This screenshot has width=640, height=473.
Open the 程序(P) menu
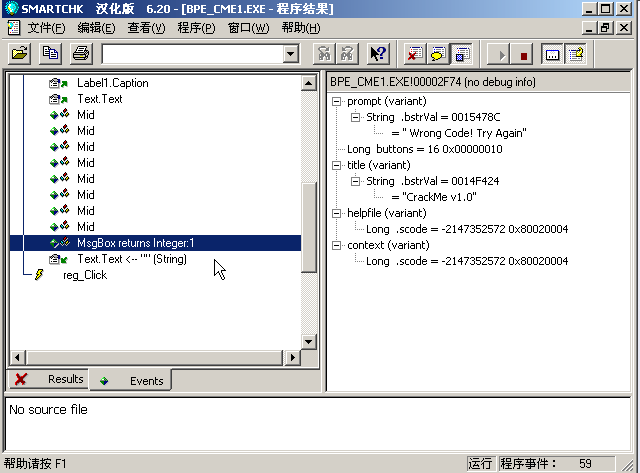[196, 28]
